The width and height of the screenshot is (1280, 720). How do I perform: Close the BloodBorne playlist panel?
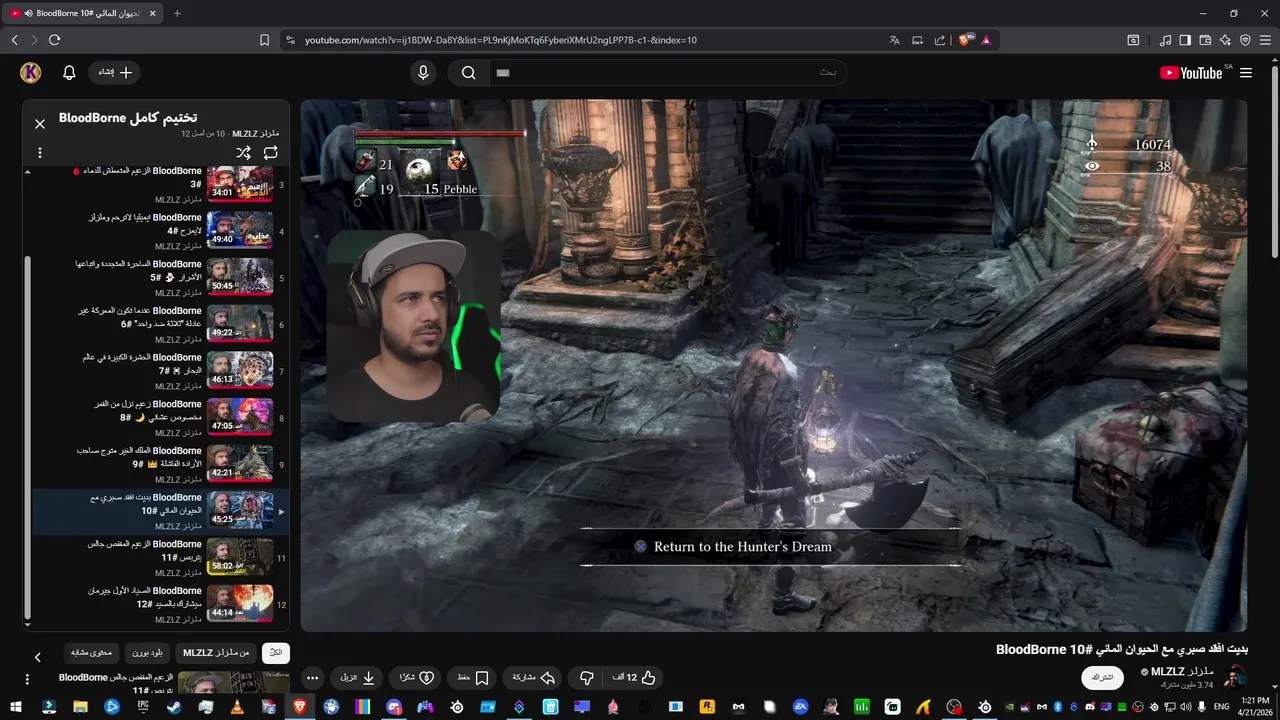pos(40,124)
